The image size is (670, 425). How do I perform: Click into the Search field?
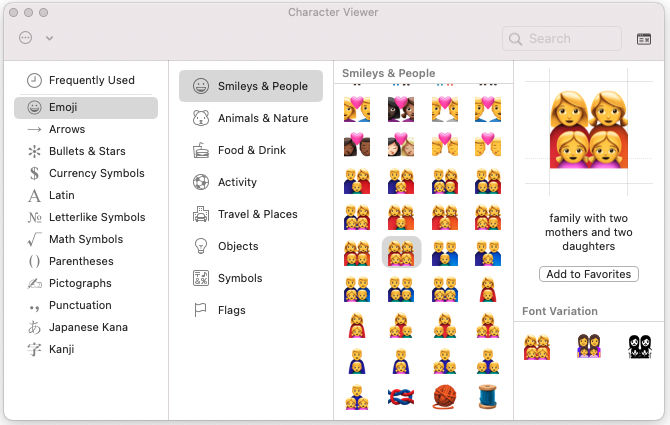point(562,38)
